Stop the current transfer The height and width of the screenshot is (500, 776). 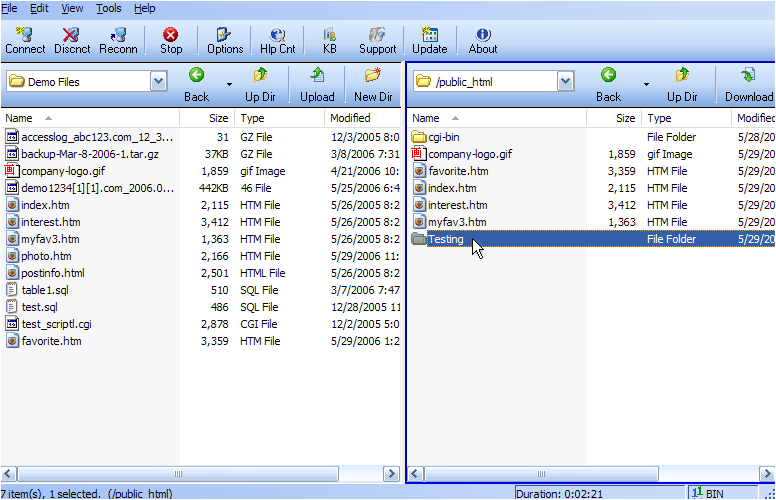[x=171, y=40]
